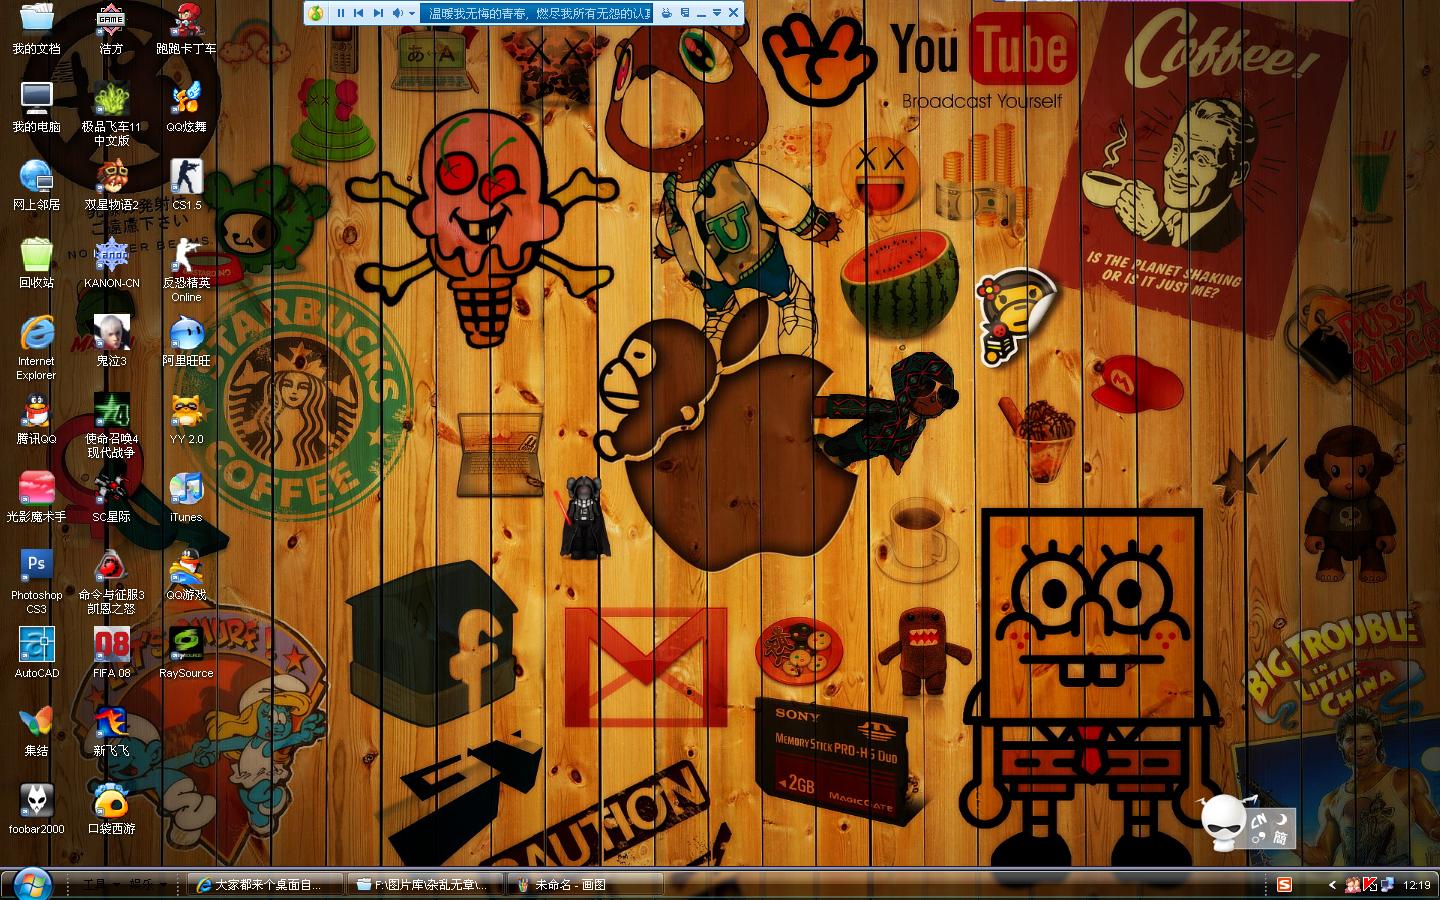Open network connection tray icon

(1388, 884)
